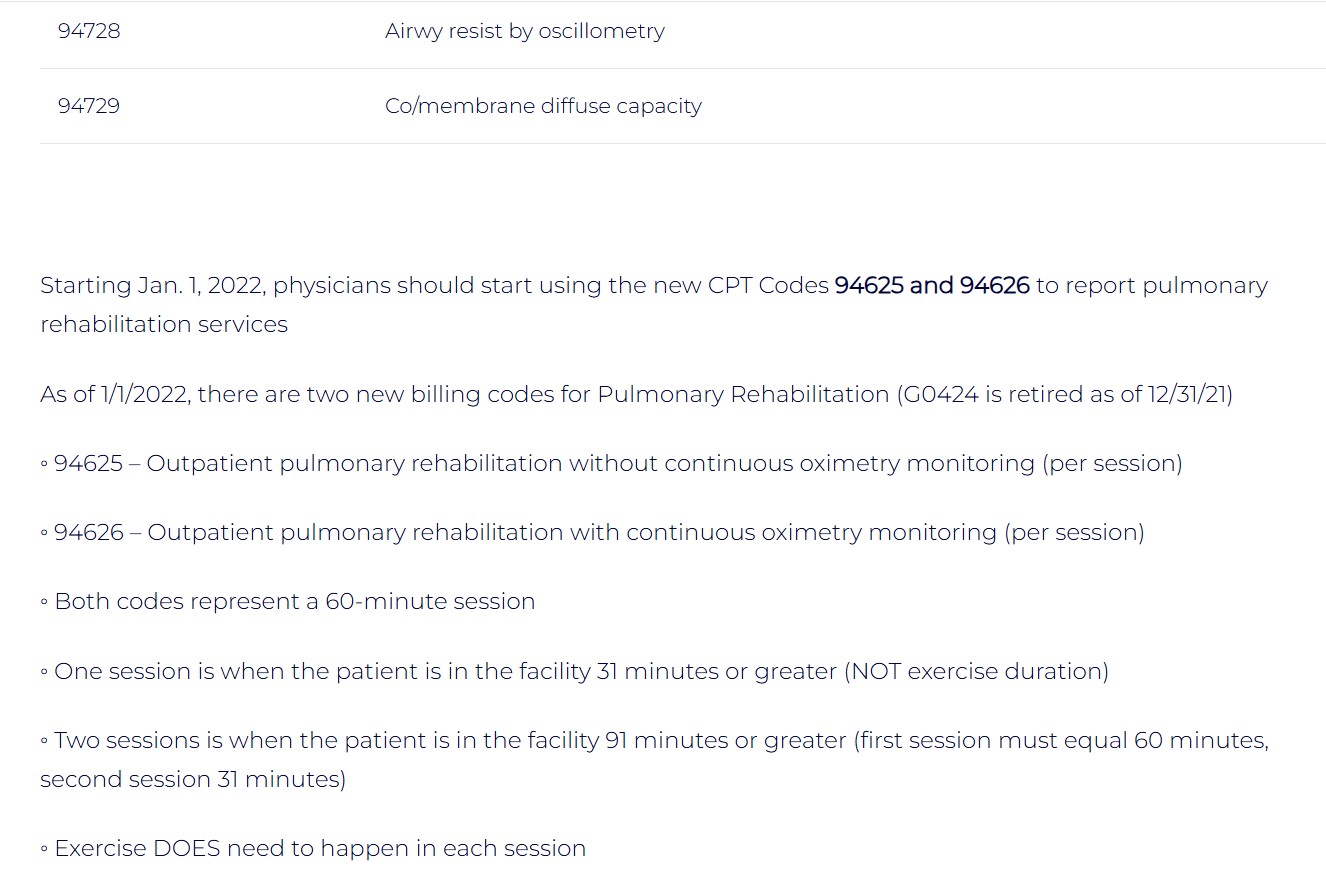Click the 94729 code cell
Viewport: 1326px width, 873px height.
pyautogui.click(x=89, y=106)
